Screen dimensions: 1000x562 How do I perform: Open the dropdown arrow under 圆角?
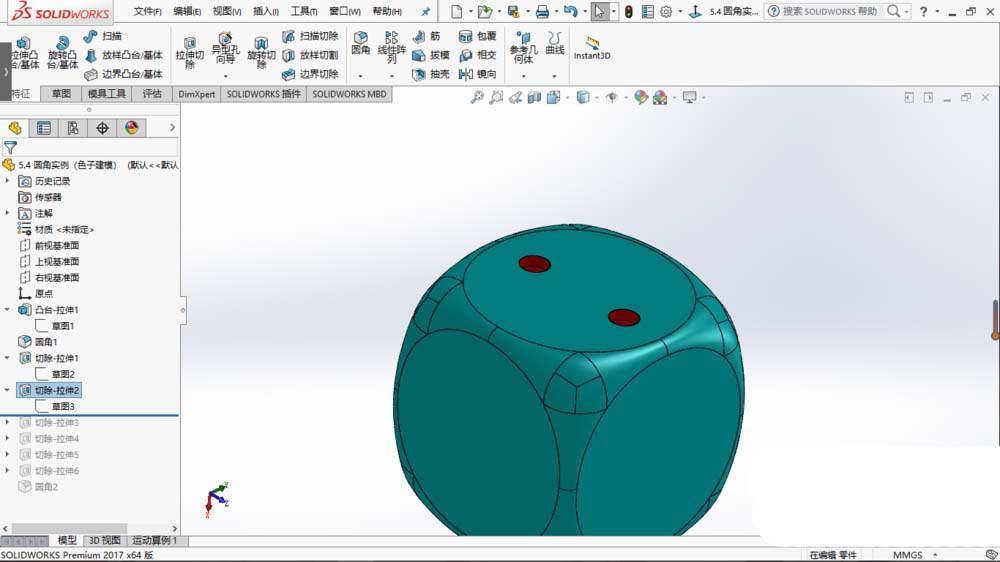[x=360, y=77]
